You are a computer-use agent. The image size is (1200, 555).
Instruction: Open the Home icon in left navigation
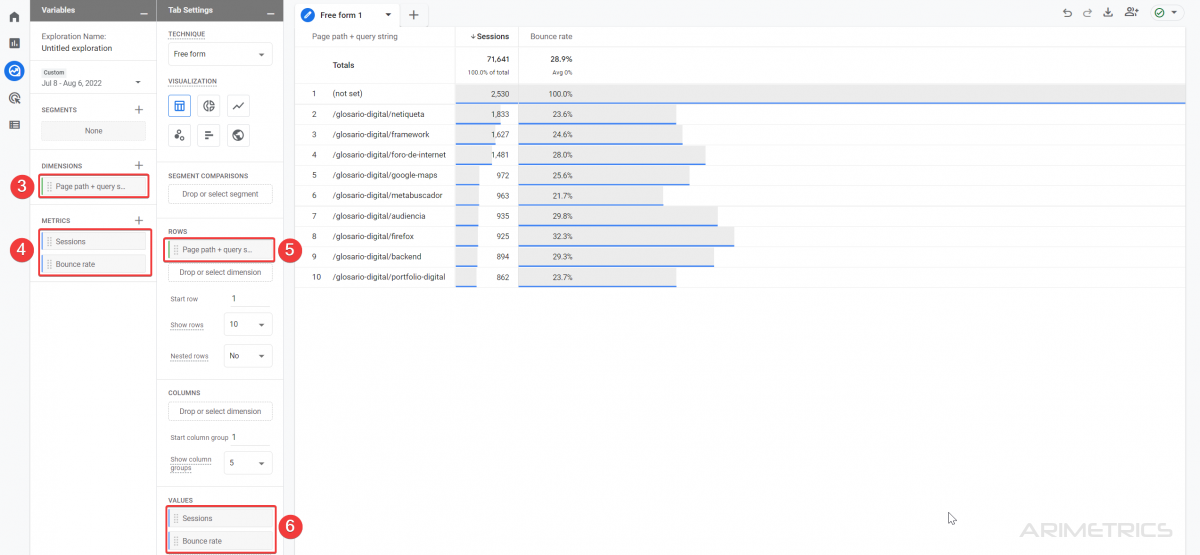click(14, 17)
